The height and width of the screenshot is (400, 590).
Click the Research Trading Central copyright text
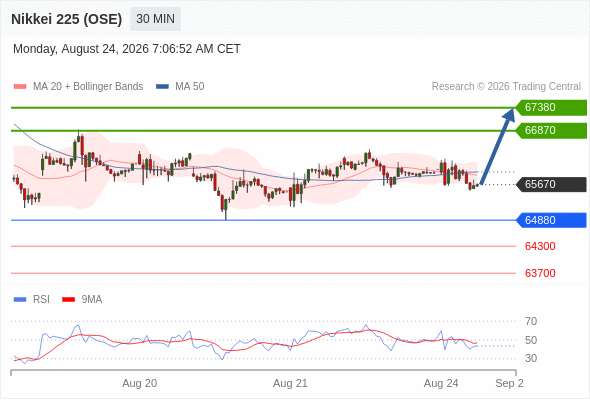506,87
